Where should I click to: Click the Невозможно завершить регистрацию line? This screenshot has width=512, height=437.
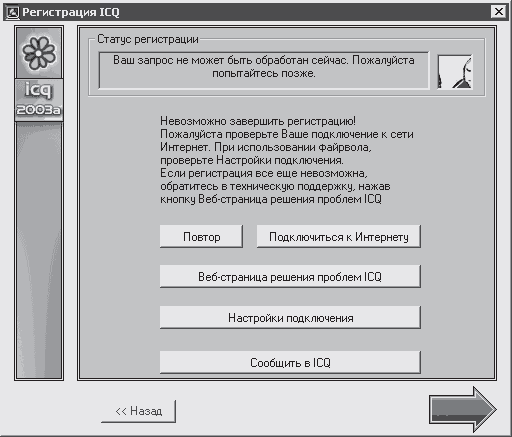pyautogui.click(x=258, y=121)
